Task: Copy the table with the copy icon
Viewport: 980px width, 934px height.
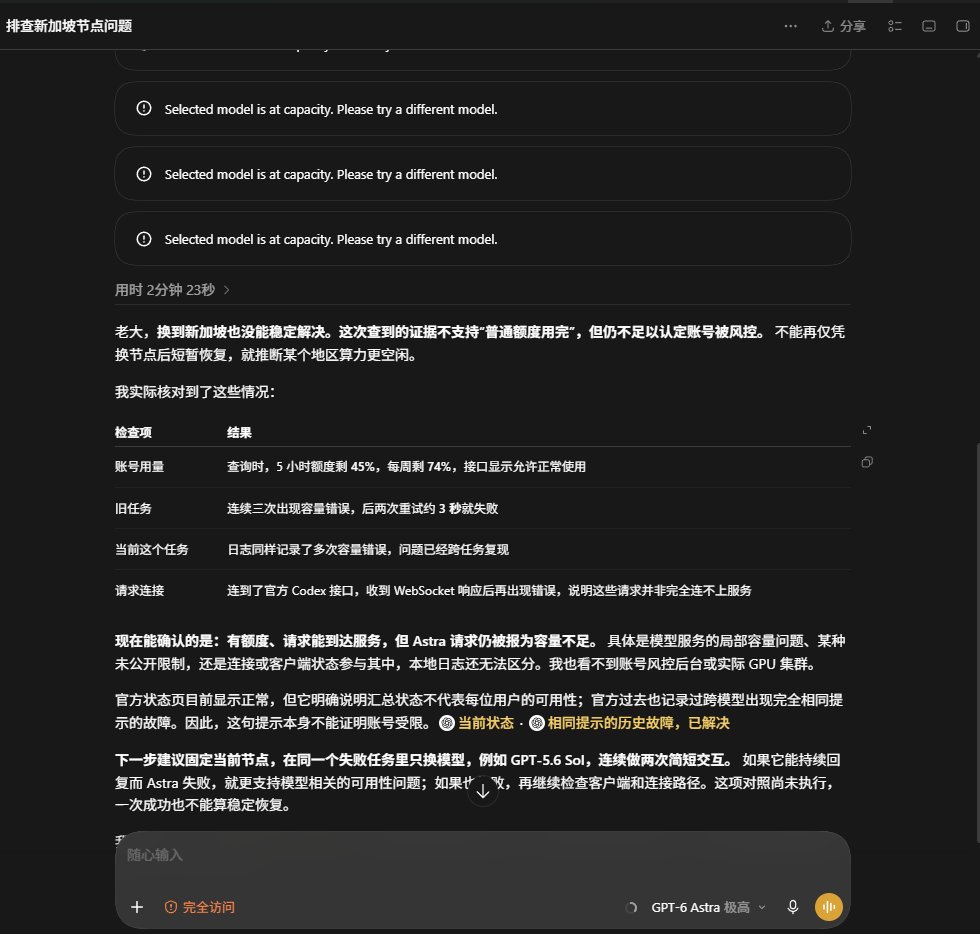Action: (x=867, y=462)
